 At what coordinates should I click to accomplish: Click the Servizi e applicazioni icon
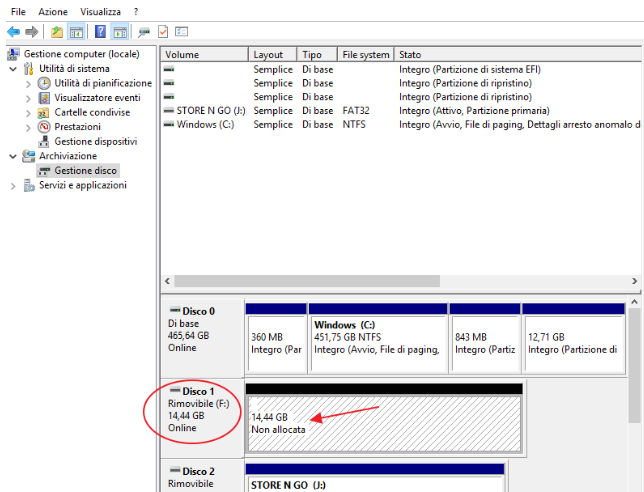(x=29, y=186)
